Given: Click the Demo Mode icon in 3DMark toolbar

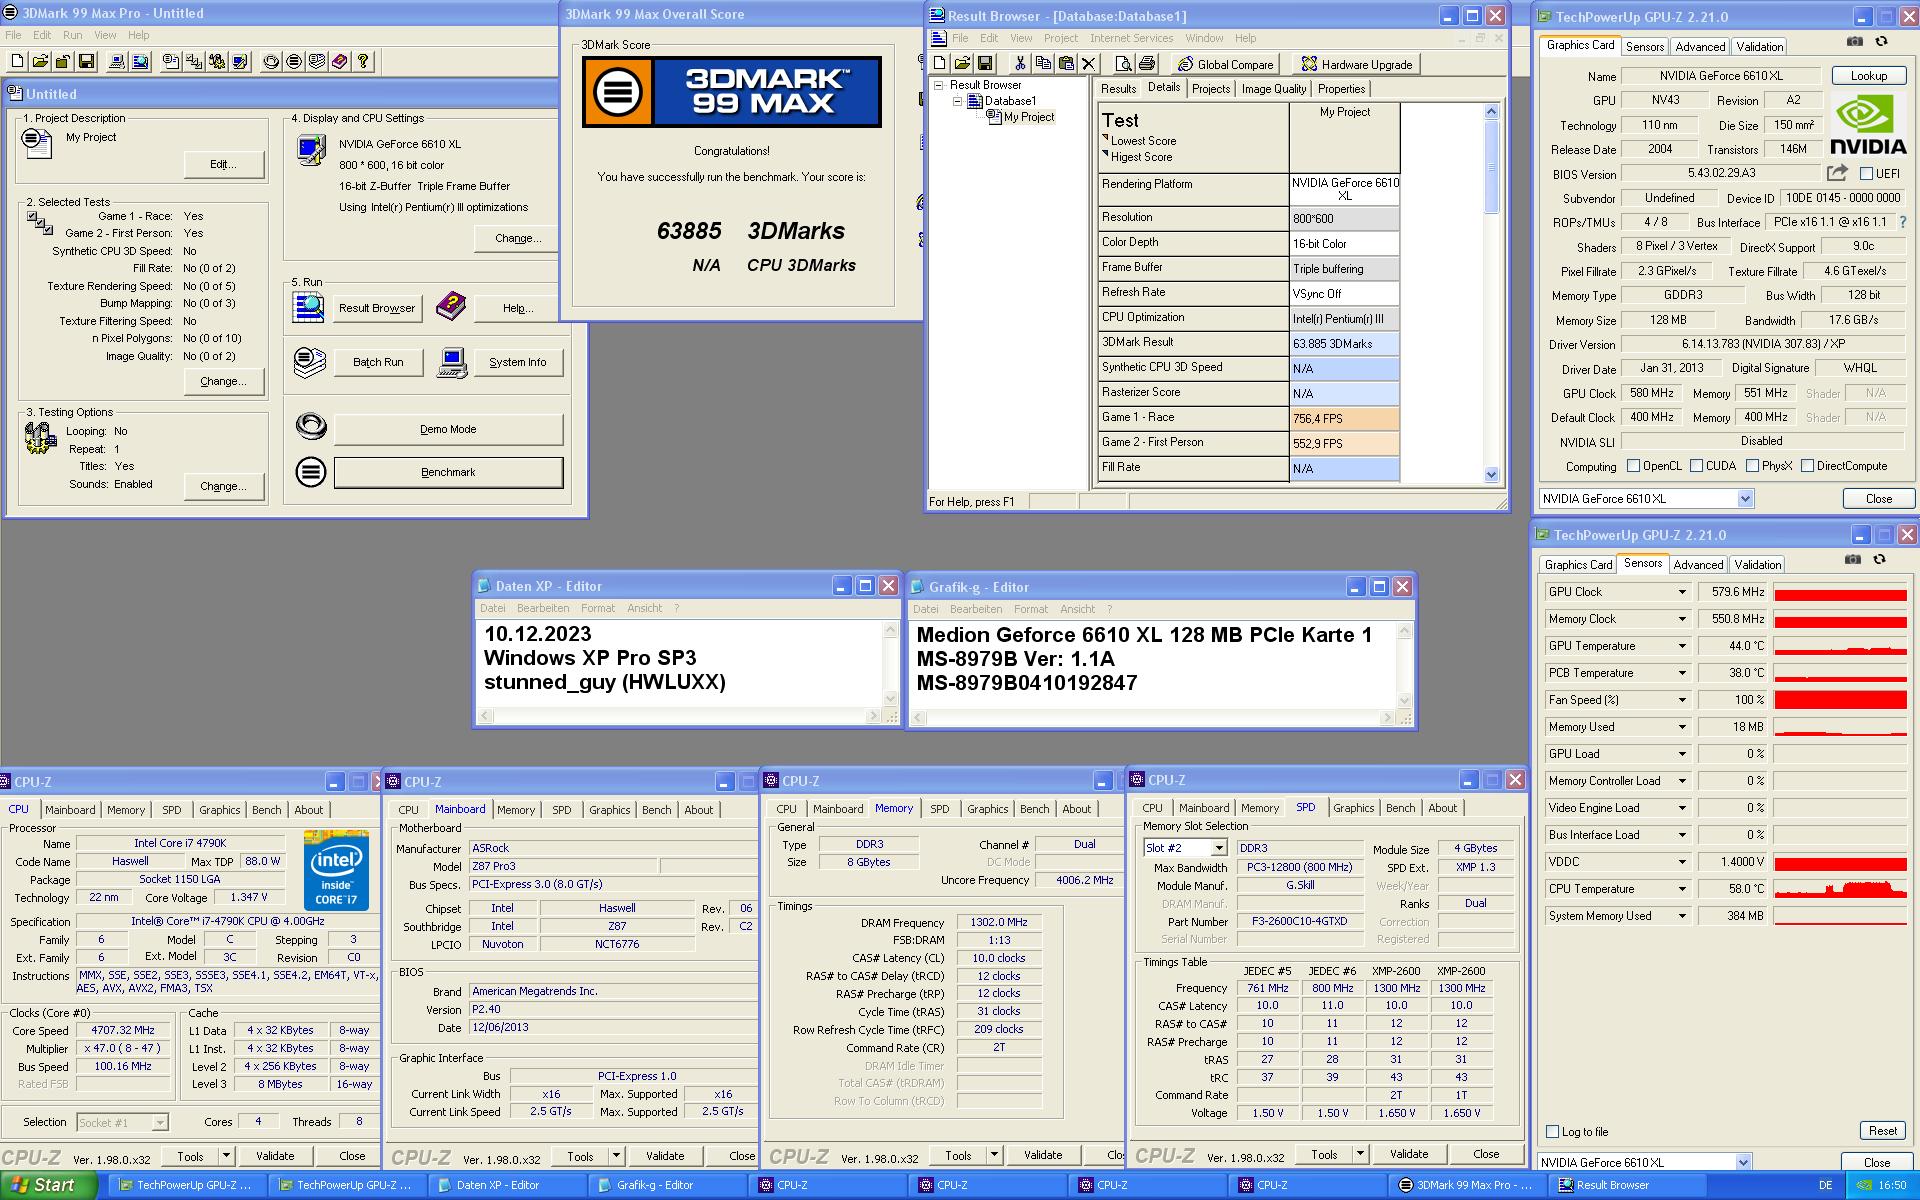Looking at the screenshot, I should [271, 62].
